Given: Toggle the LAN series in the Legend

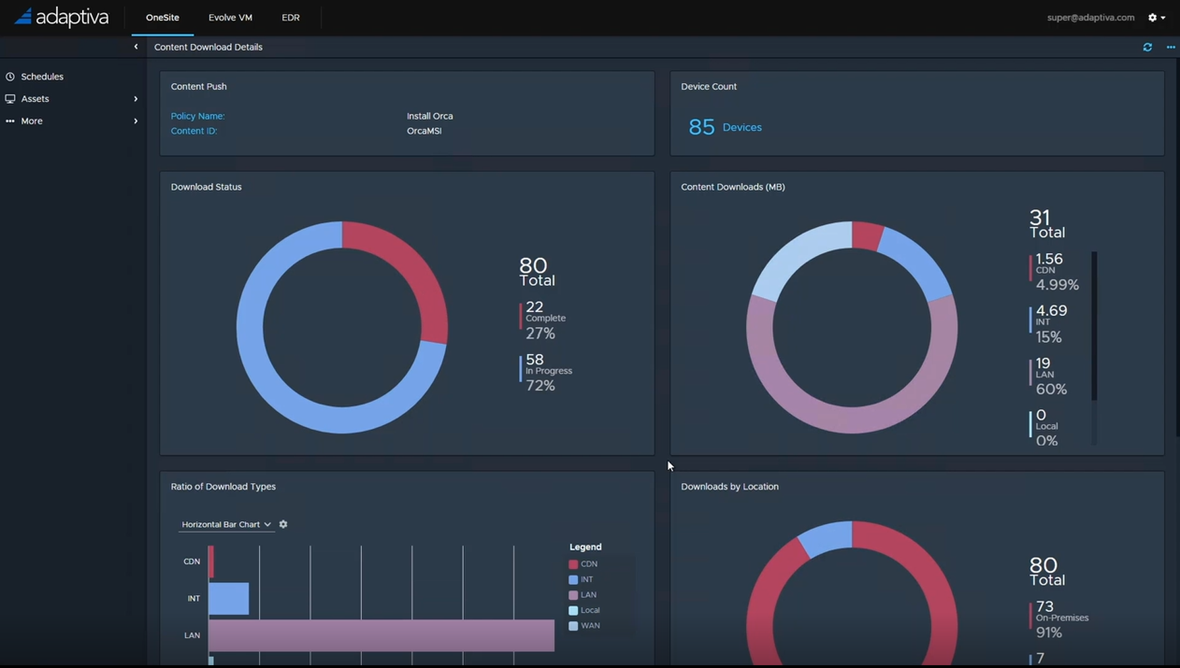Looking at the screenshot, I should pyautogui.click(x=587, y=594).
